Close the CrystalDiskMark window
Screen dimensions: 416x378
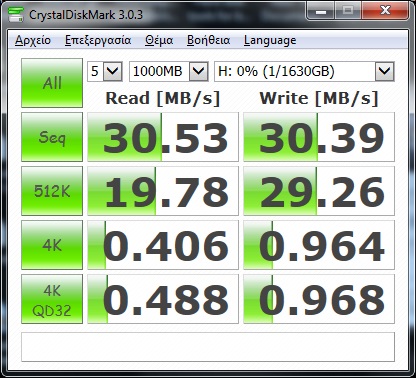[385, 11]
